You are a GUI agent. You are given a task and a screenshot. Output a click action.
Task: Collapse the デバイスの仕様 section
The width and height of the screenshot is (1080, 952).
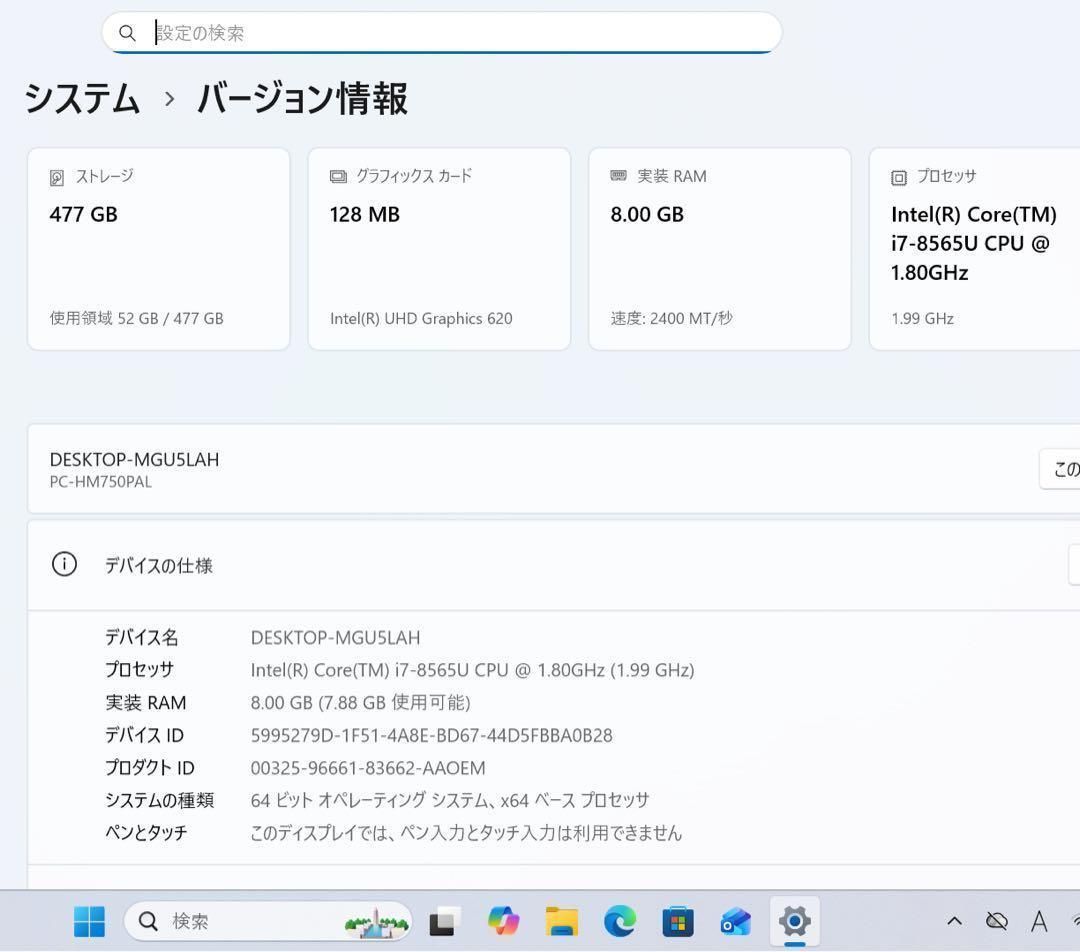(x=1075, y=564)
